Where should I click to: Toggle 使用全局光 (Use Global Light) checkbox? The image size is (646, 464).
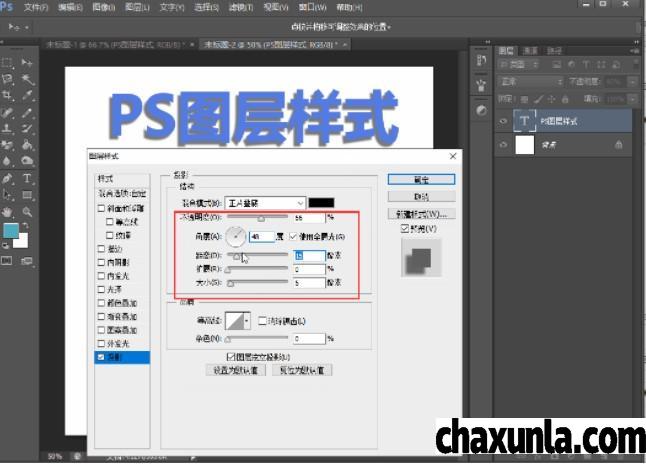click(x=293, y=237)
